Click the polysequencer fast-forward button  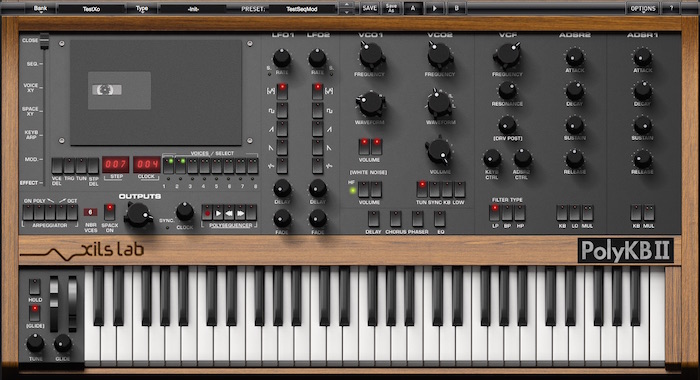241,213
